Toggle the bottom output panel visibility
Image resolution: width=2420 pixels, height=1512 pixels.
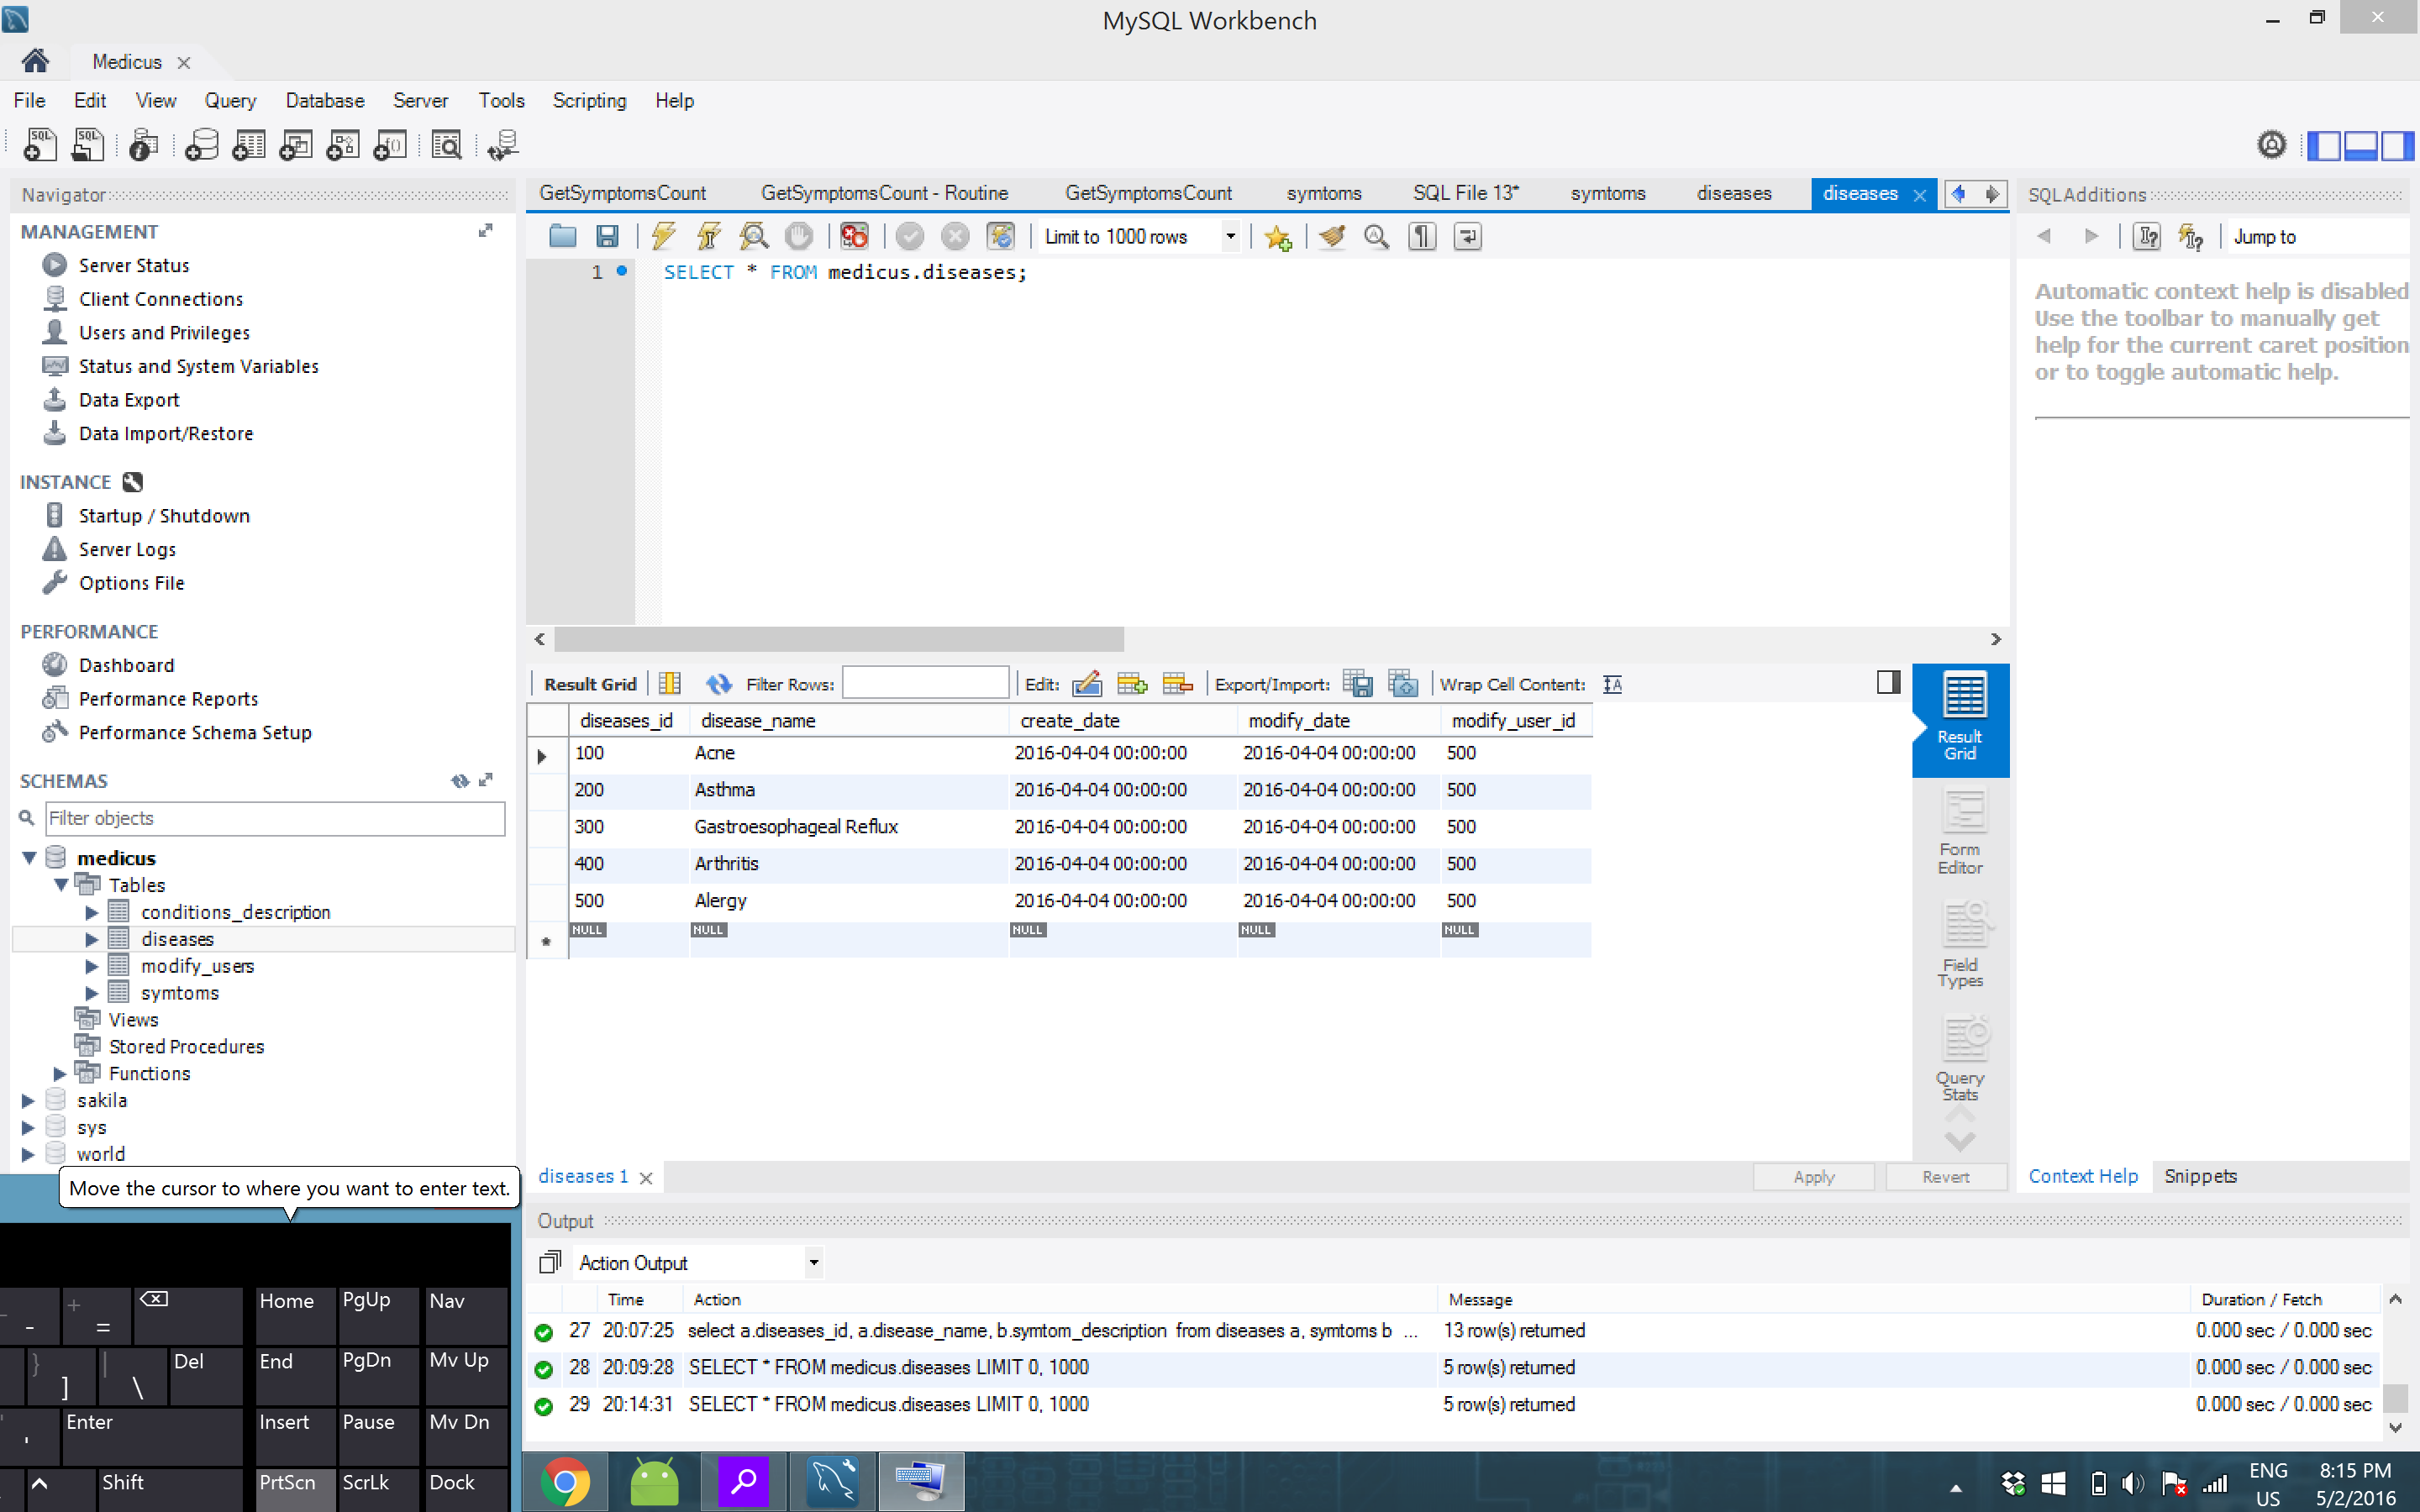tap(2360, 146)
